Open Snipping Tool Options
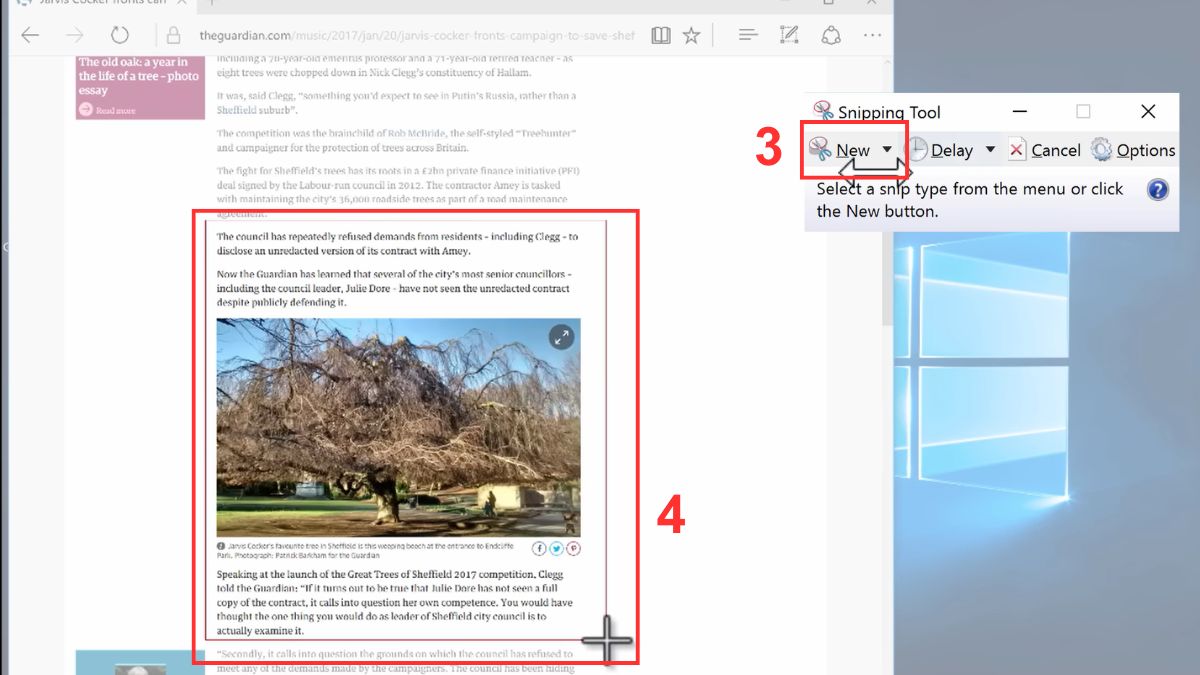The width and height of the screenshot is (1200, 675). [x=1133, y=150]
